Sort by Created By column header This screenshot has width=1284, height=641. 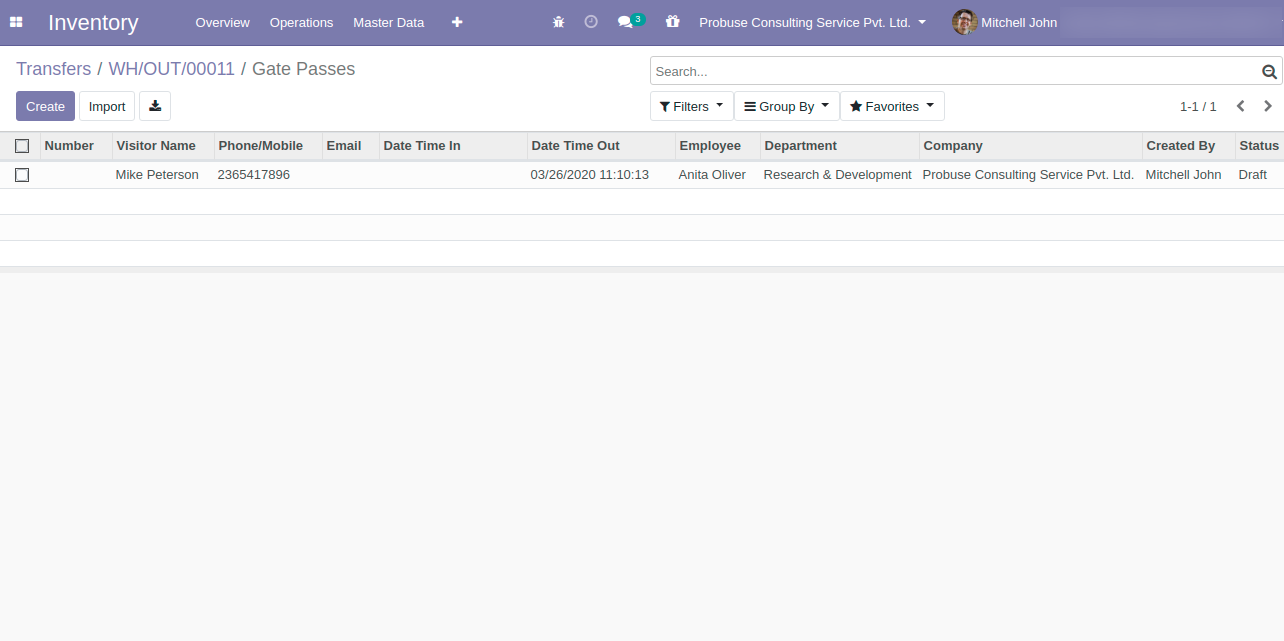pos(1189,146)
